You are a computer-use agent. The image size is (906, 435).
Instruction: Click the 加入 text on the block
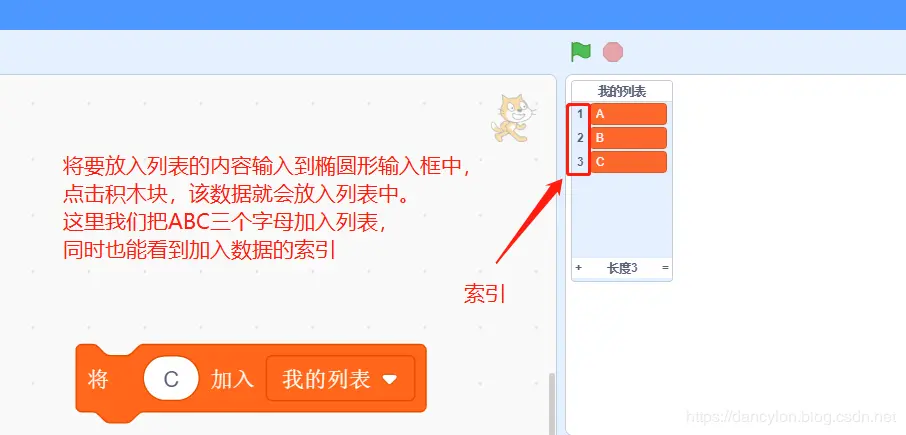(x=232, y=380)
